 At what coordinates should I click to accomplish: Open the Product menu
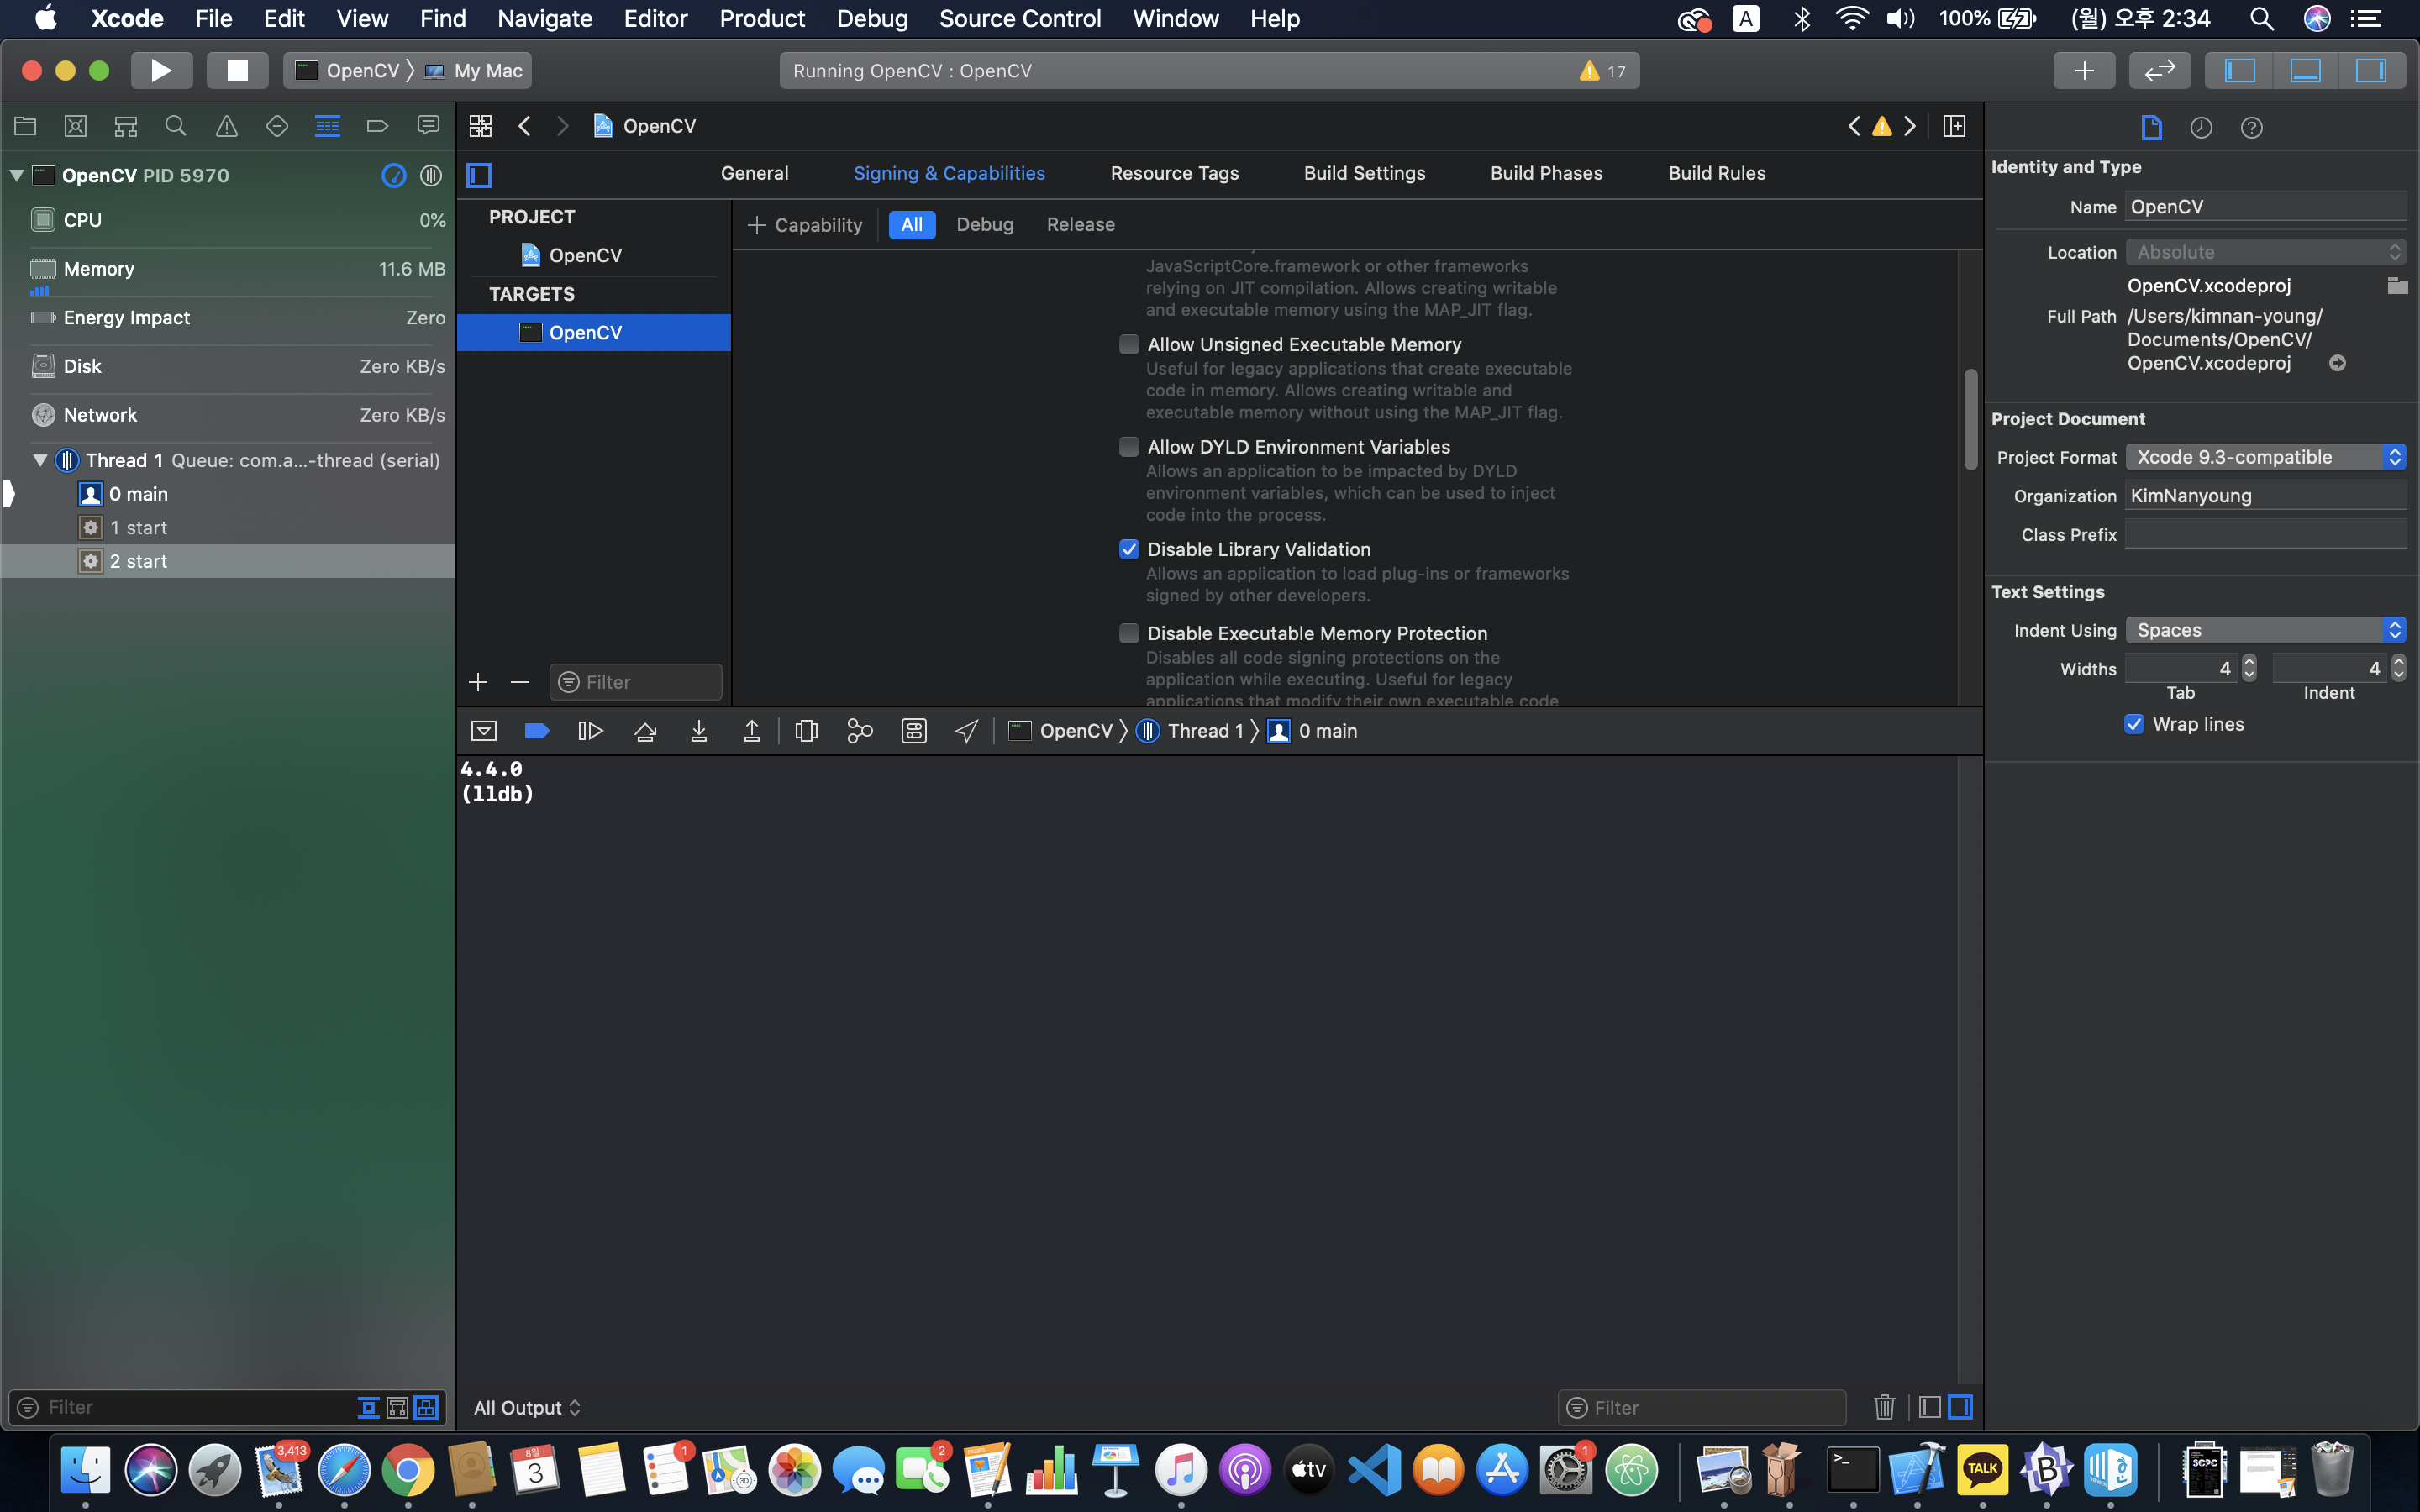tap(761, 18)
